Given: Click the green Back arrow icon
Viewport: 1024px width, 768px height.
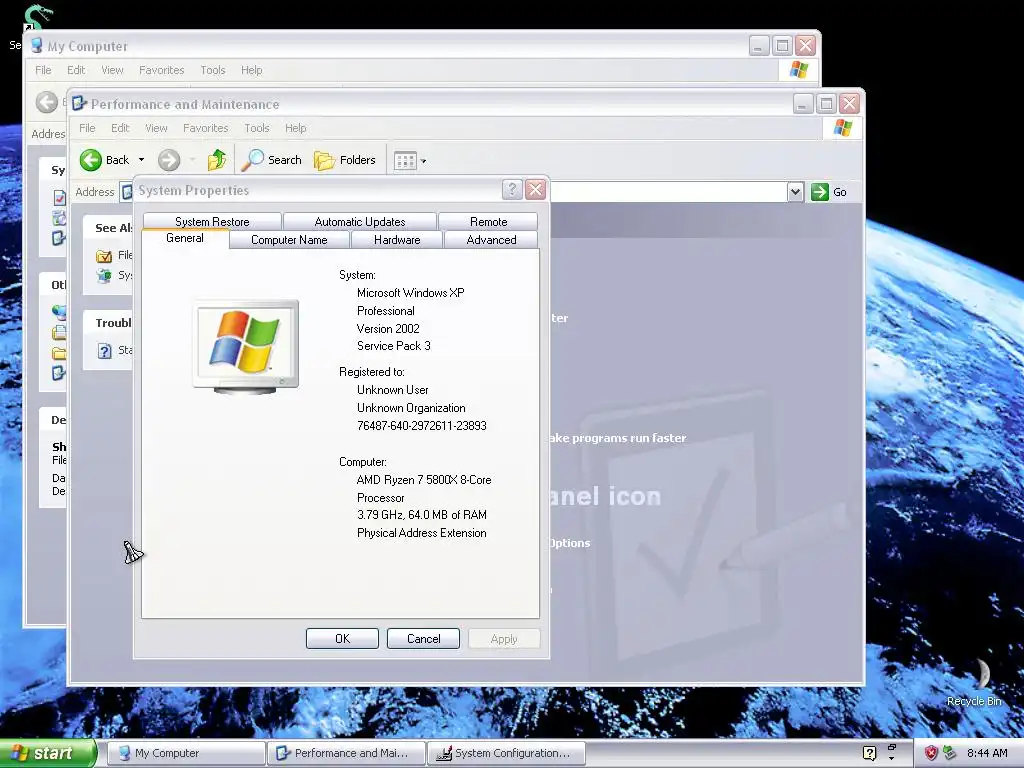Looking at the screenshot, I should click(91, 160).
